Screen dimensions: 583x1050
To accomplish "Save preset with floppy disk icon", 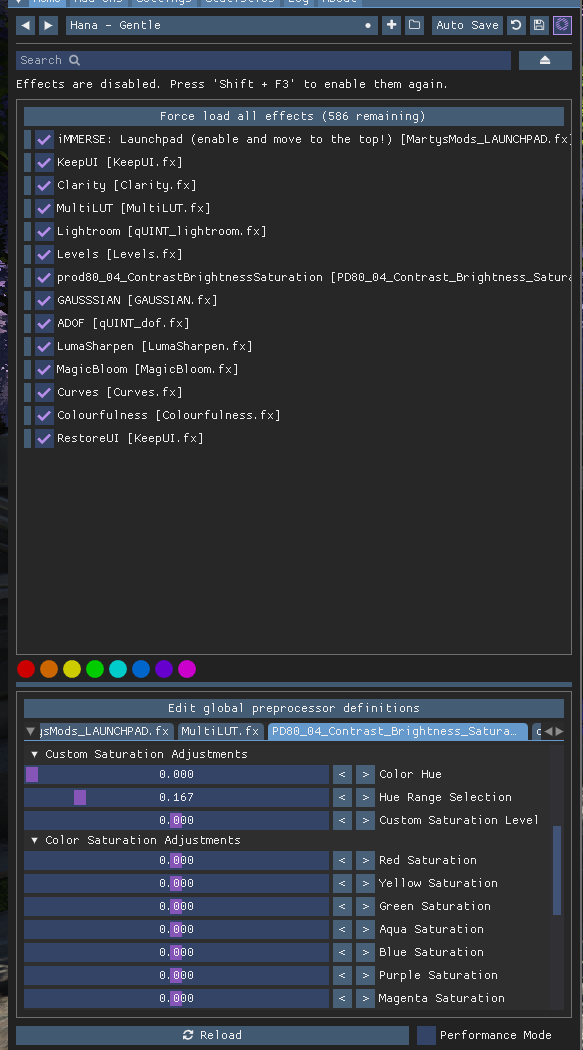I will click(539, 25).
